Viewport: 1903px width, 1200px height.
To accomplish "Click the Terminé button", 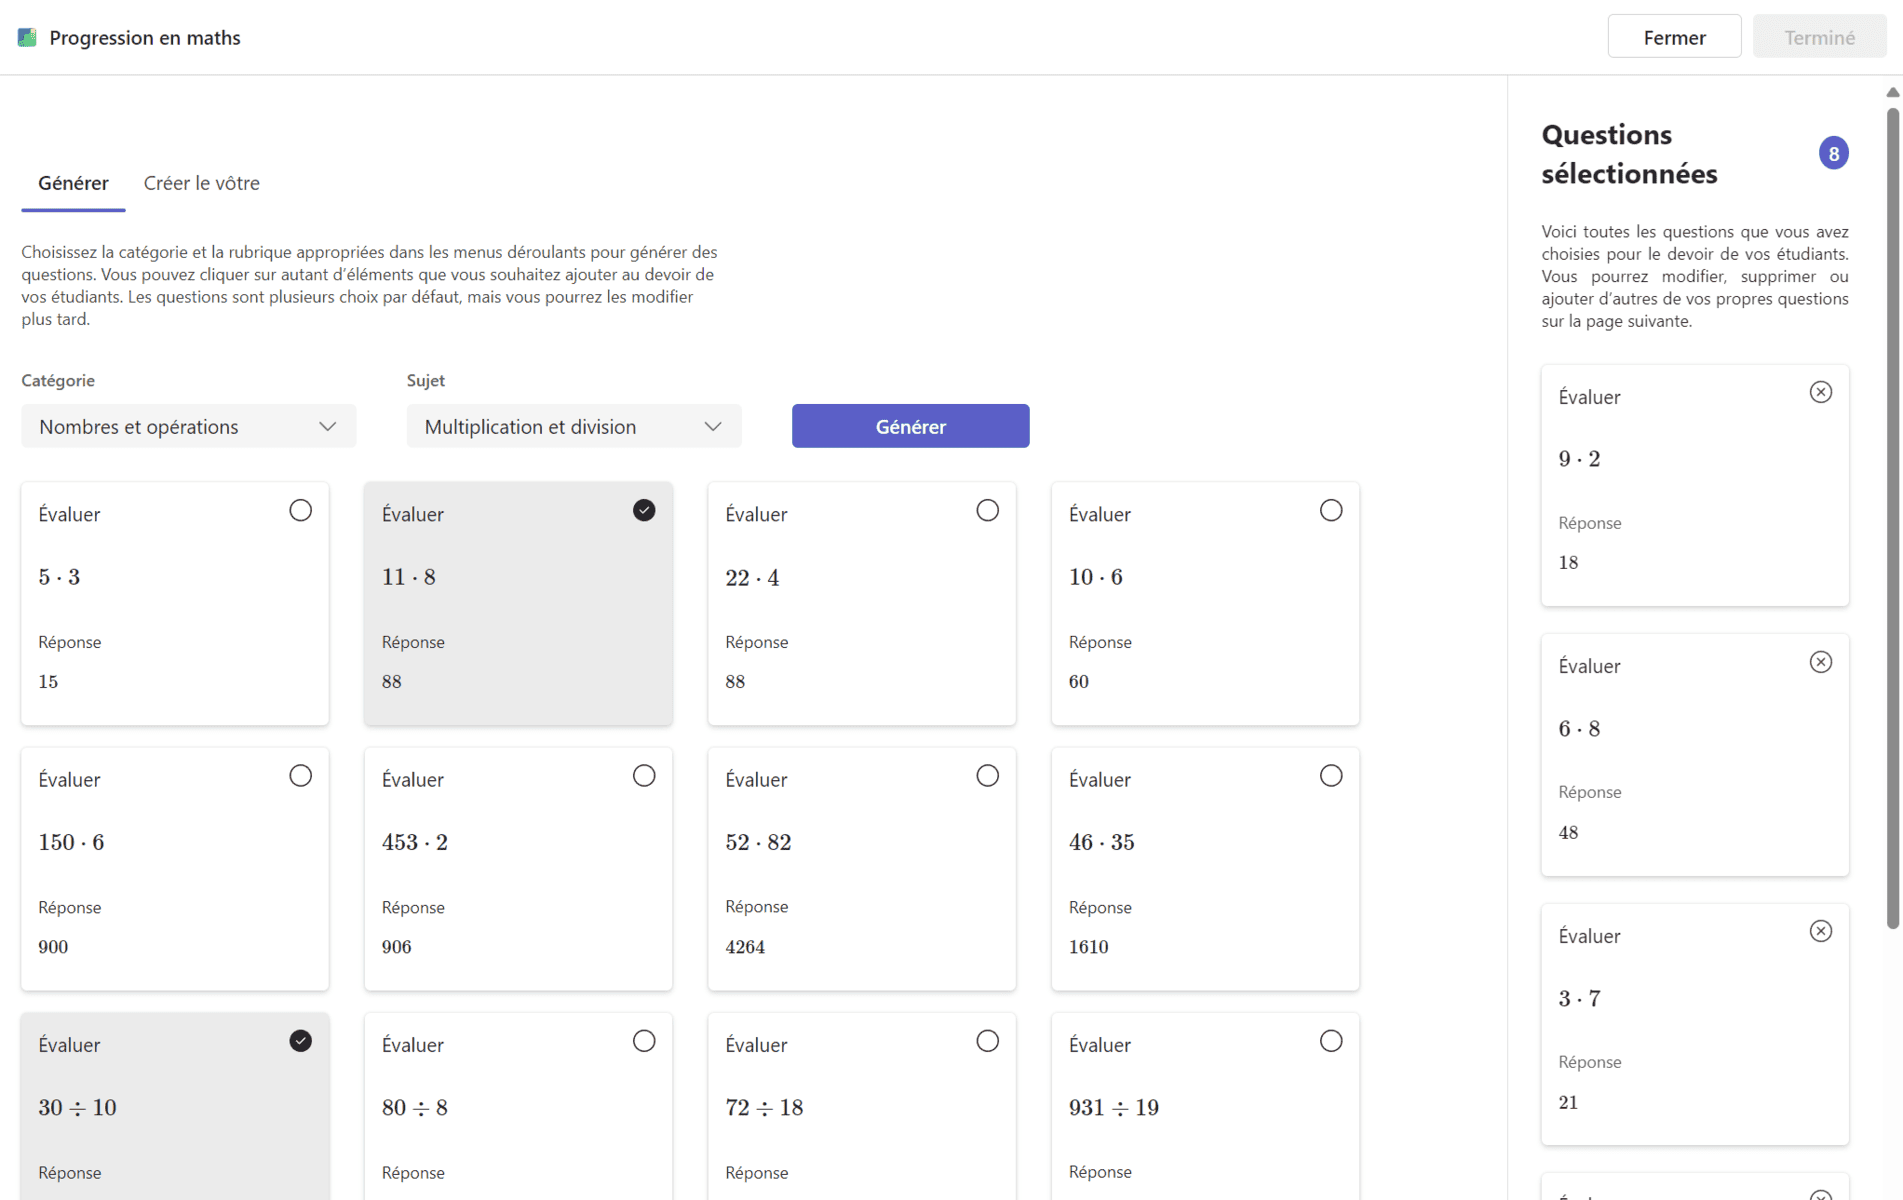I will (x=1818, y=37).
